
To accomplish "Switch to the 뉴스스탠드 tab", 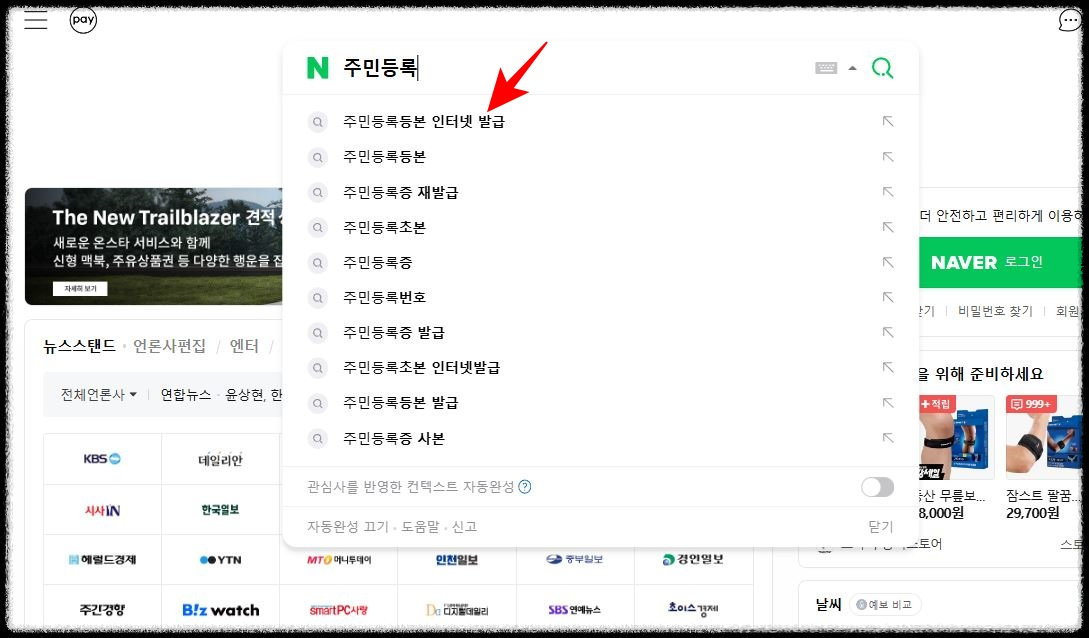I will click(x=78, y=343).
